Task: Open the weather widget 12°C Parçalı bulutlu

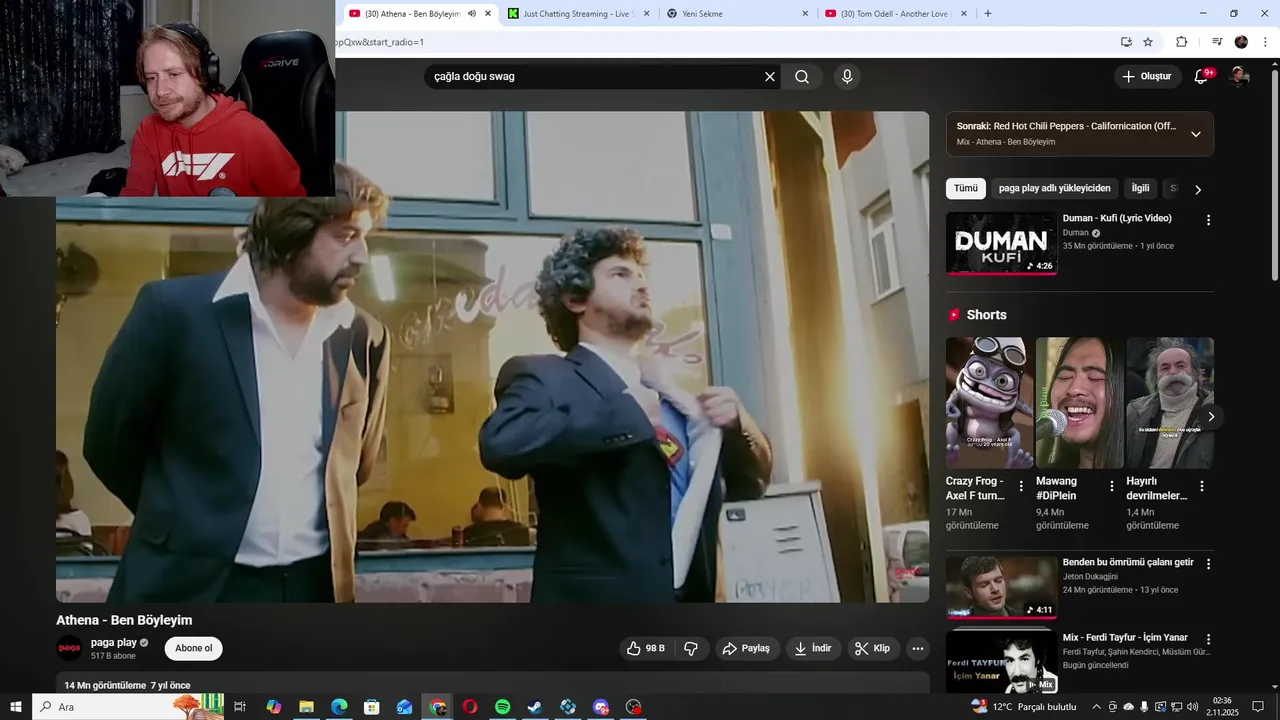Action: tap(1024, 707)
